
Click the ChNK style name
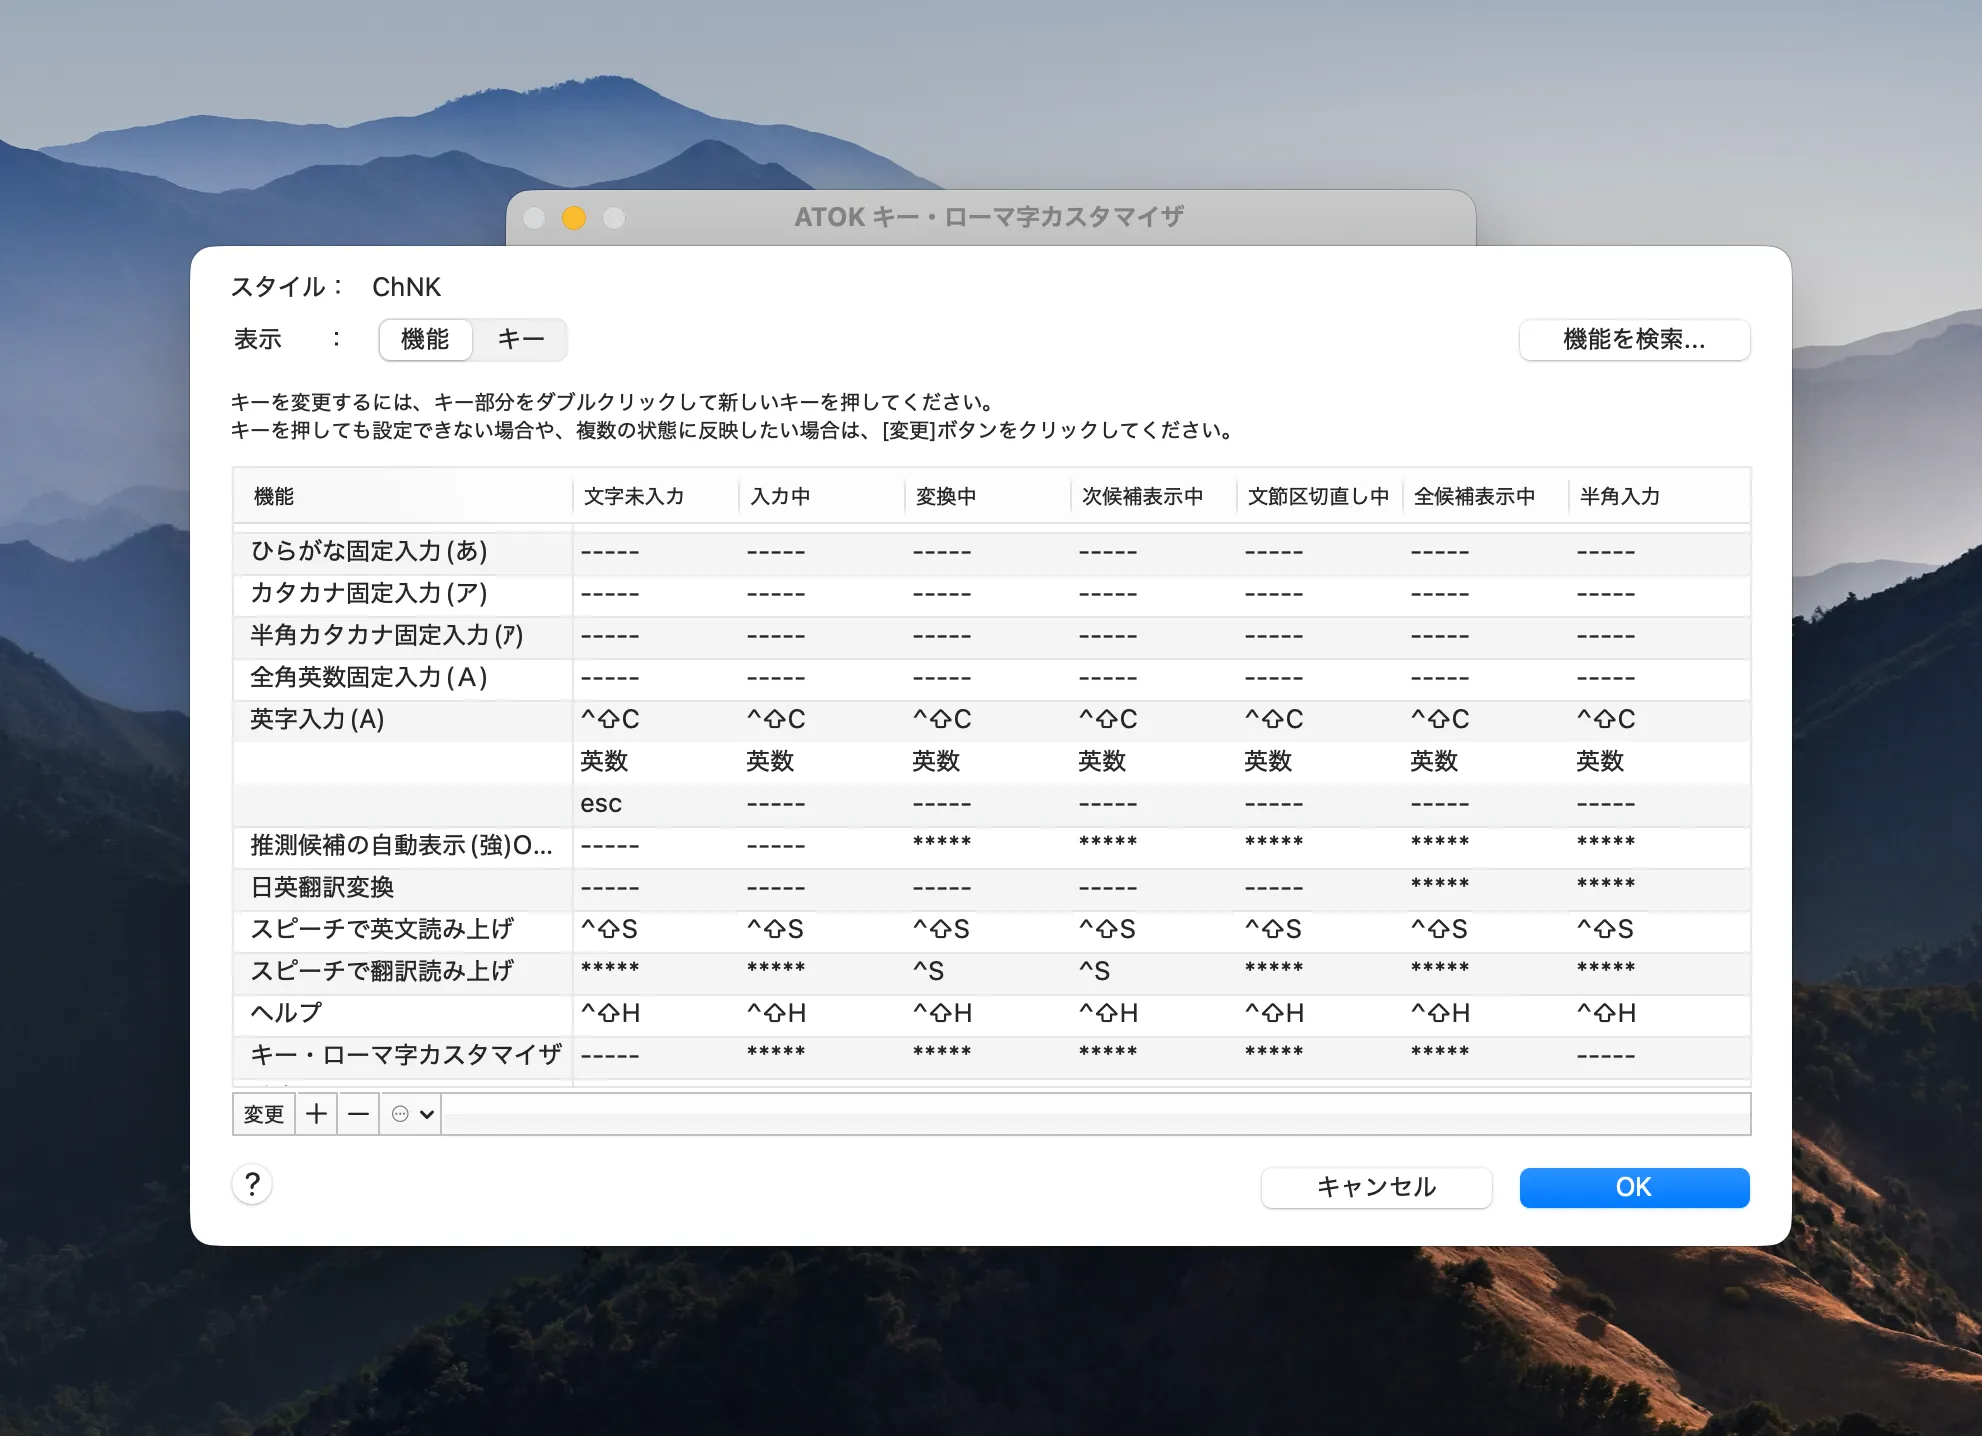(x=406, y=287)
